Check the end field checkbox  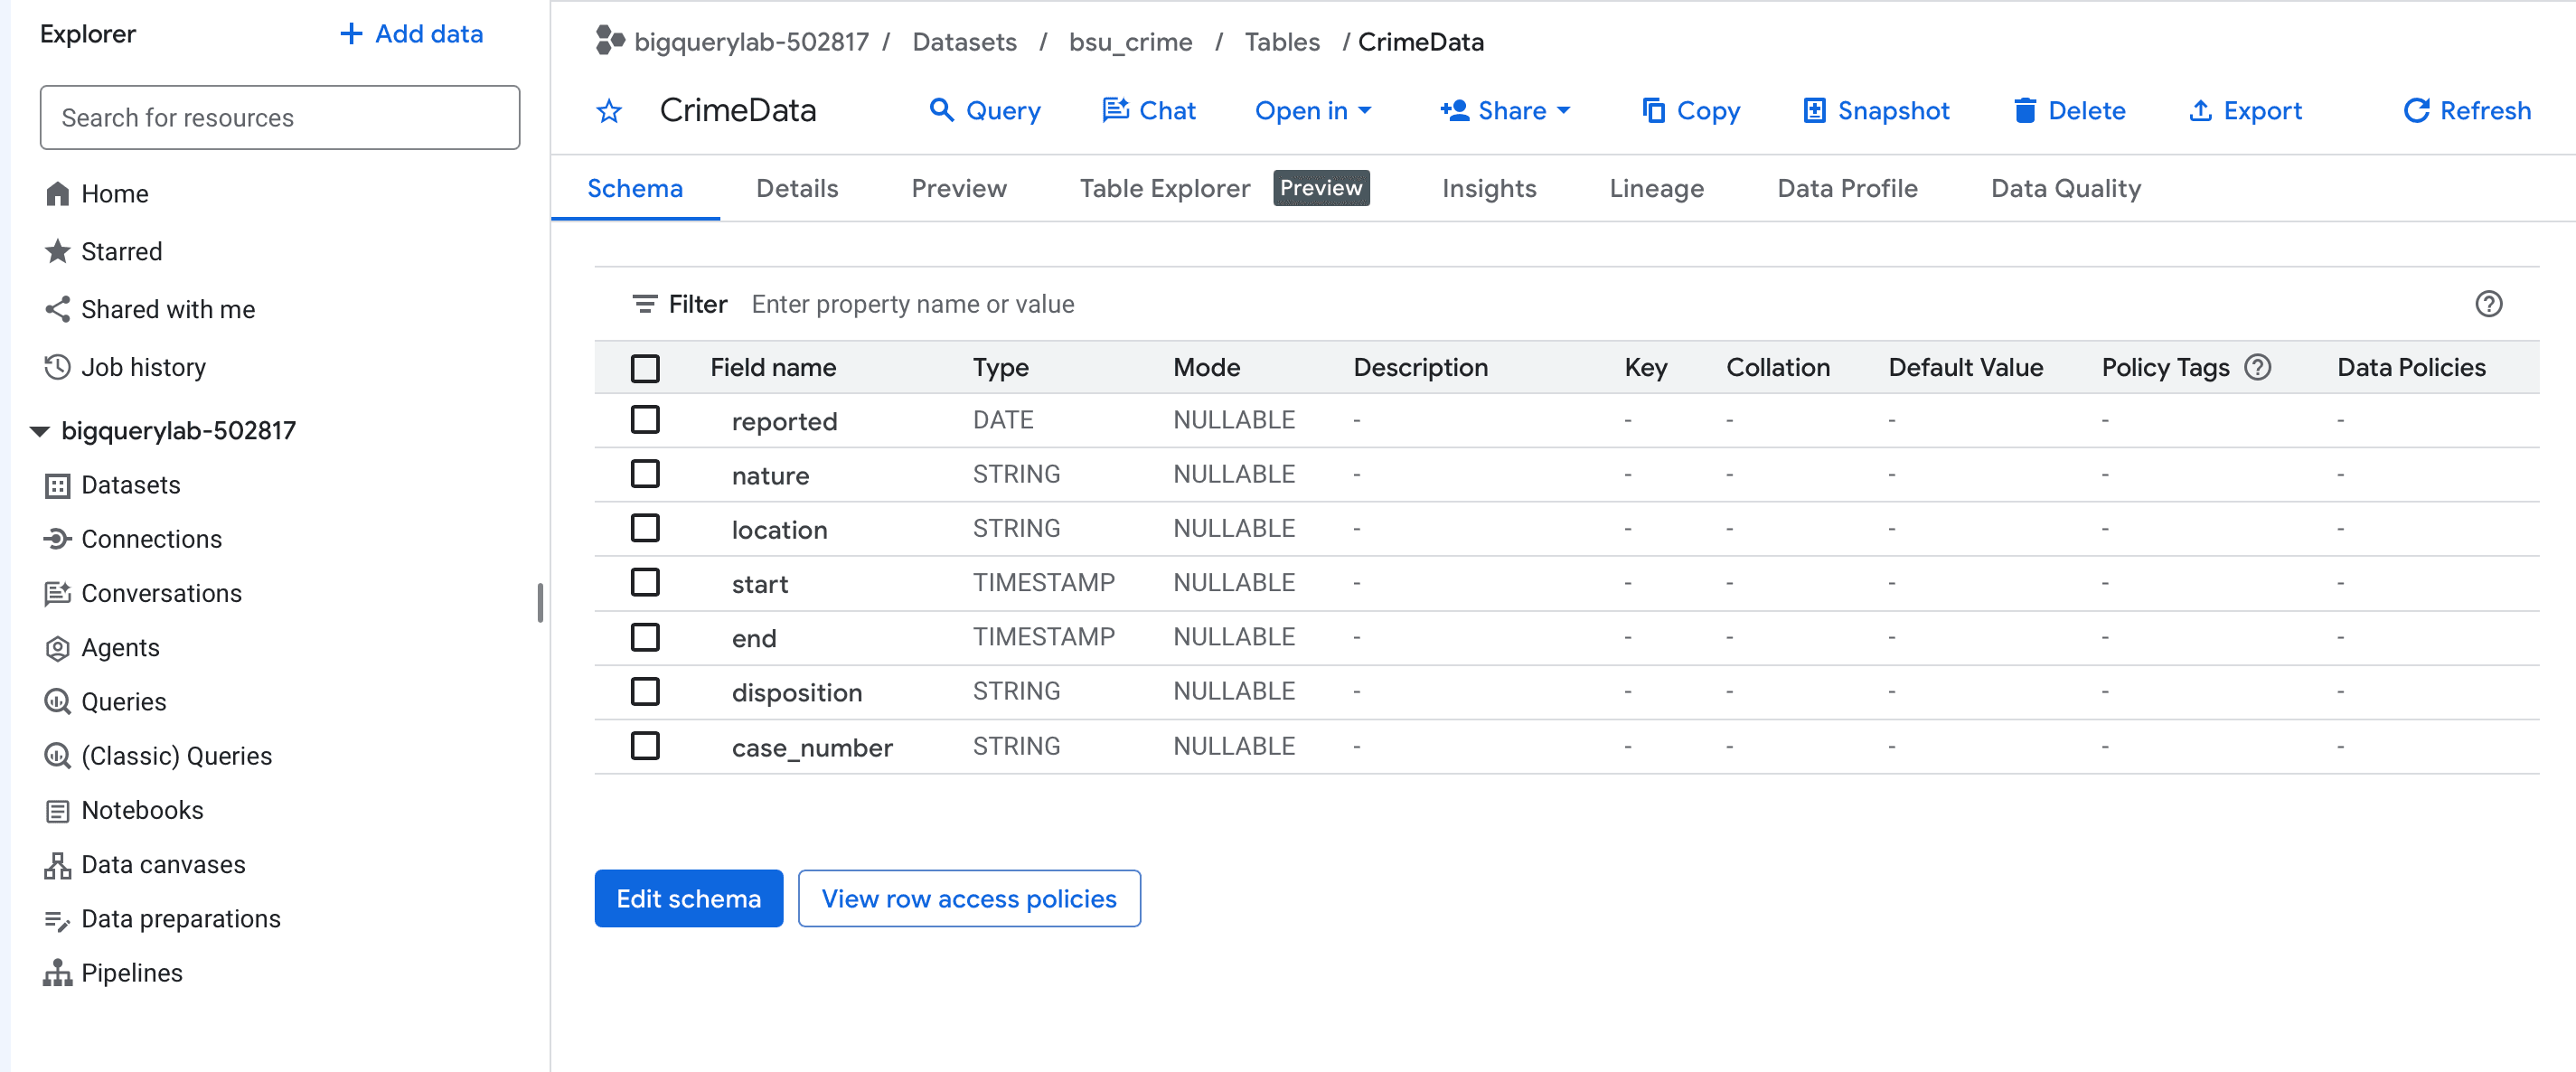[646, 637]
